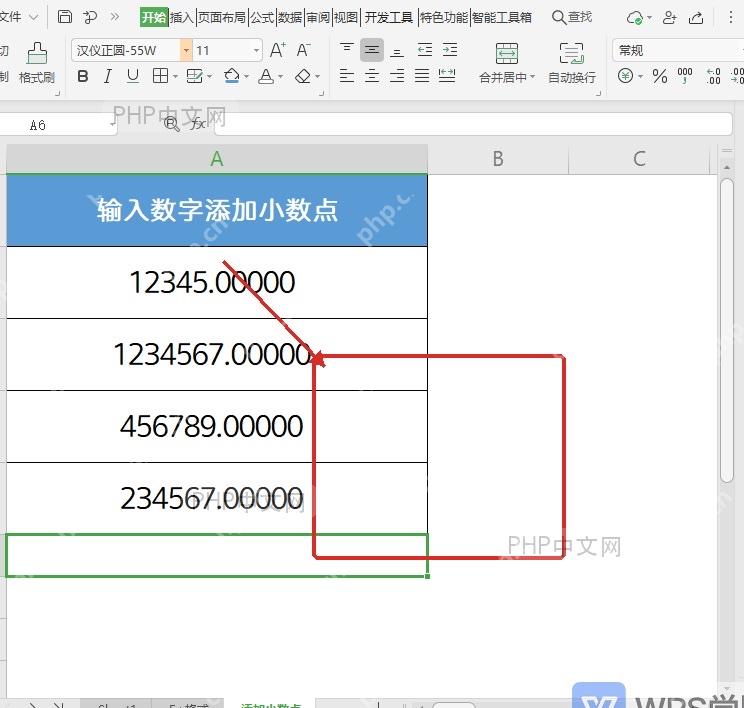
Task: Expand the font size dropdown
Action: point(256,50)
